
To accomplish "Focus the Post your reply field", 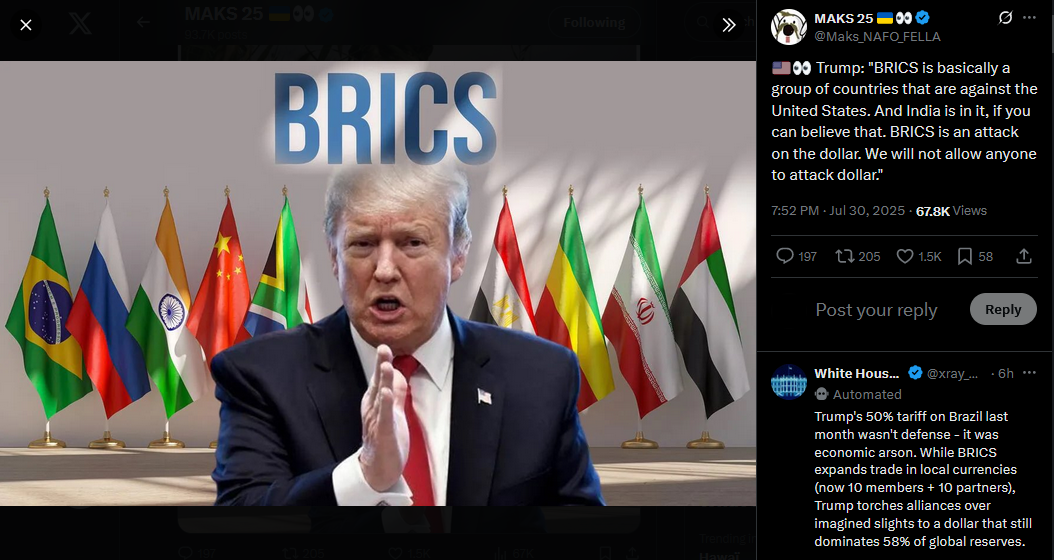I will (876, 310).
